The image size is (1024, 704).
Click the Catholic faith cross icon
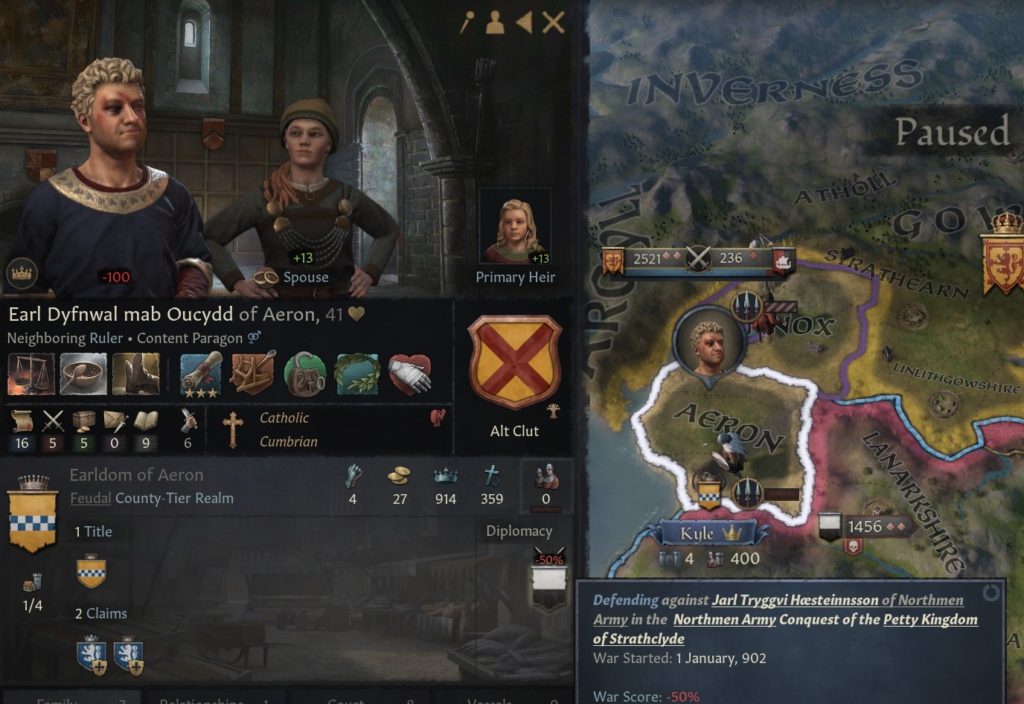pyautogui.click(x=232, y=430)
